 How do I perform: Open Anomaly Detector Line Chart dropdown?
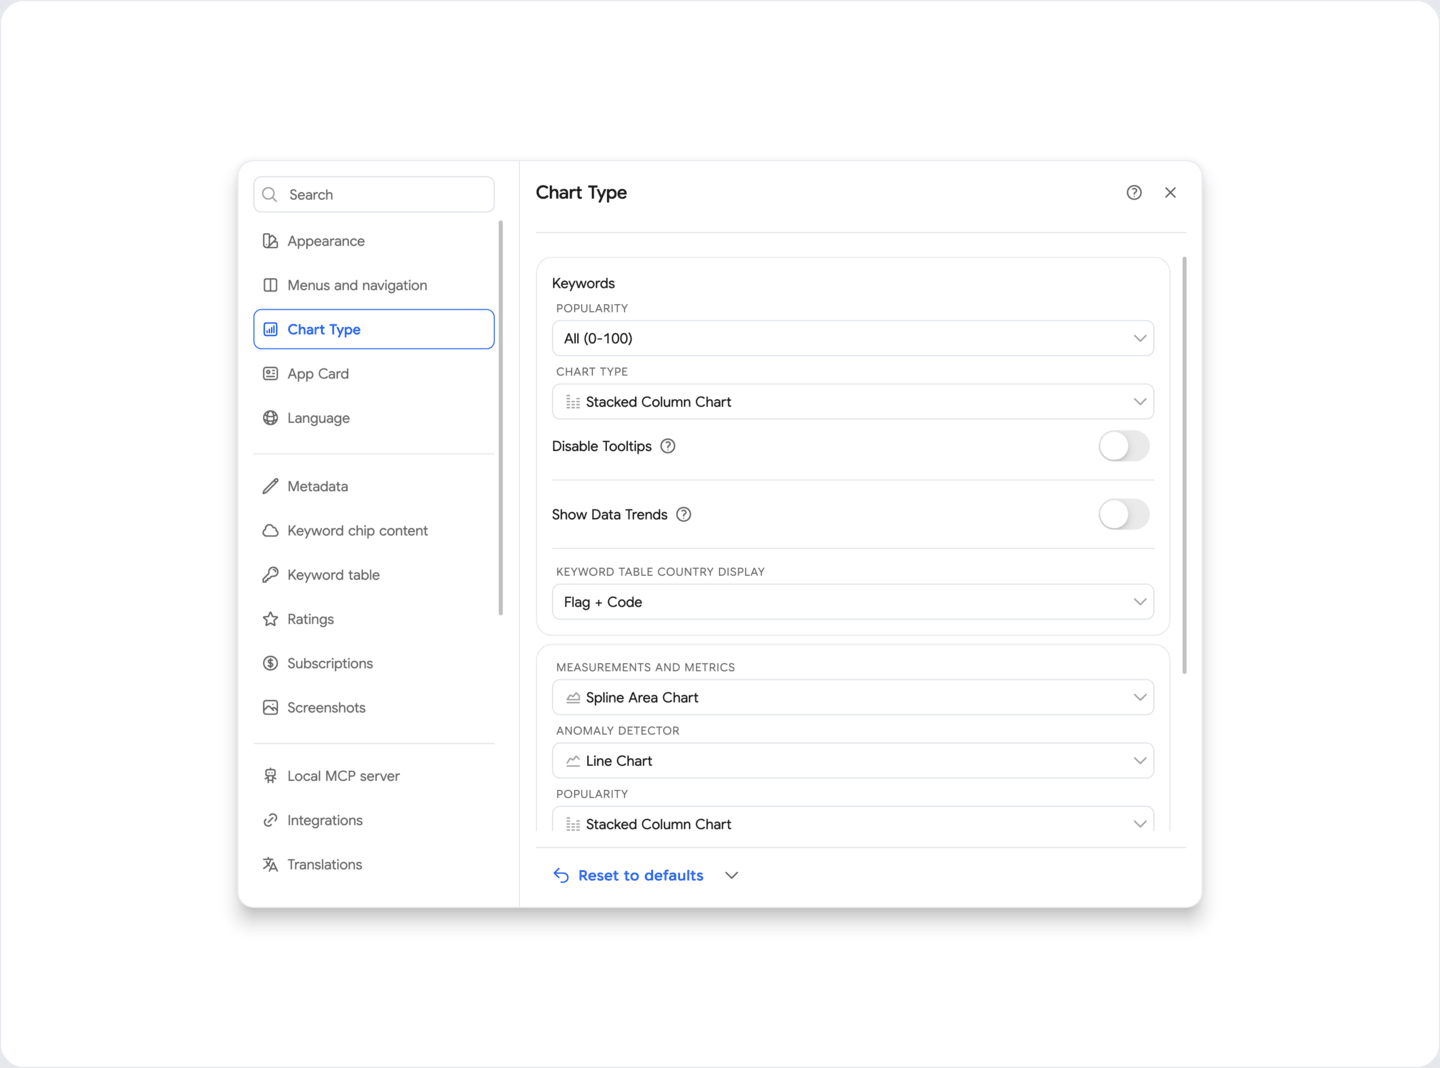853,761
